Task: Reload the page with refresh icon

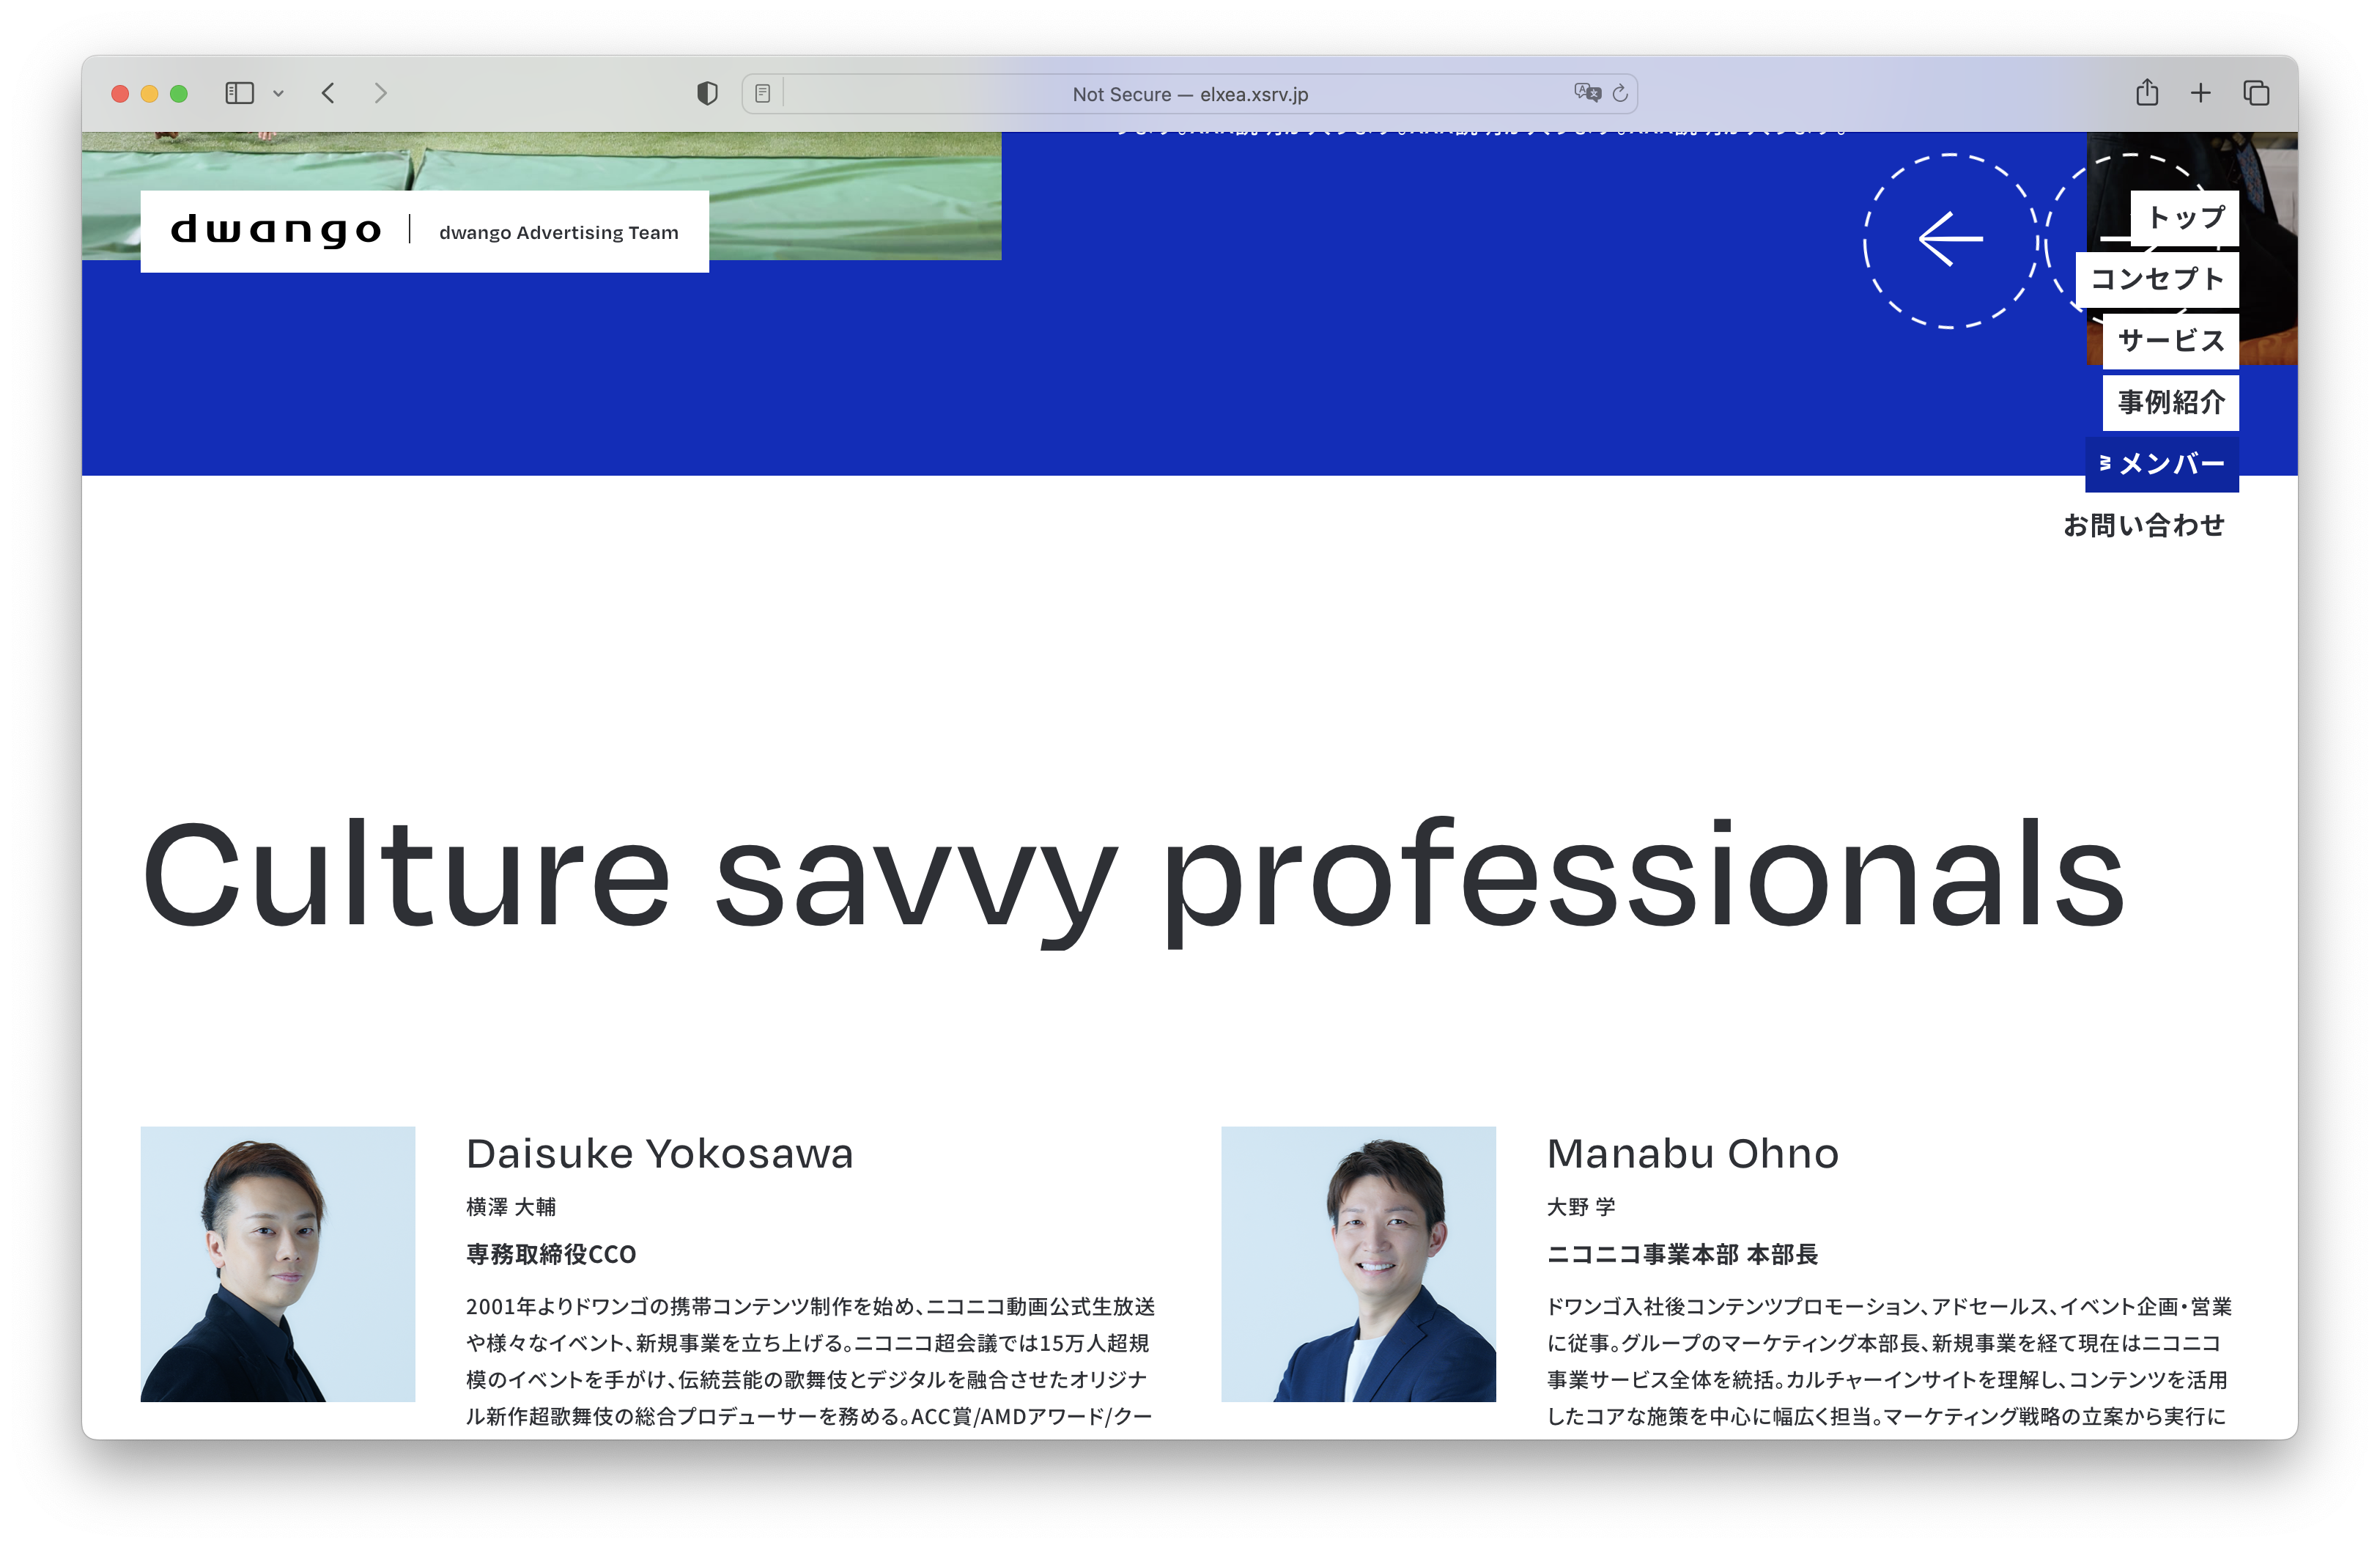Action: tap(1620, 93)
